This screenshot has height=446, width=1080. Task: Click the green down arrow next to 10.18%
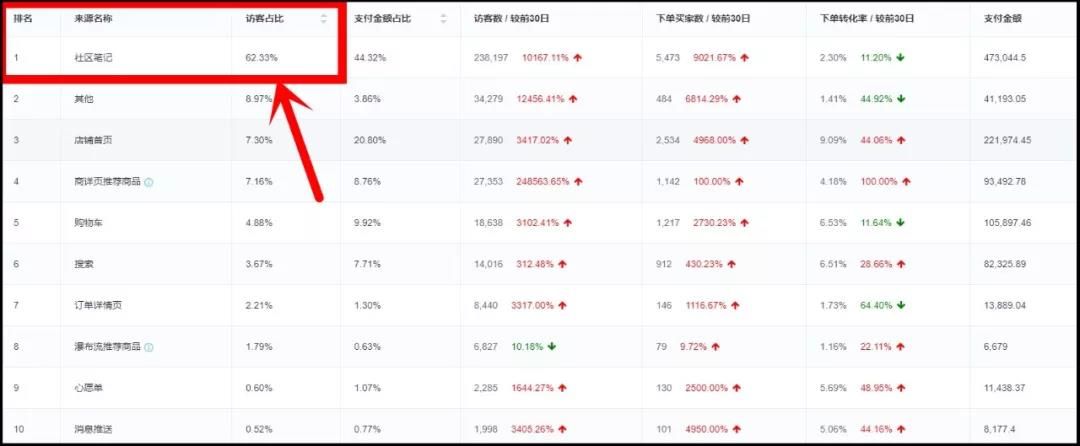tap(551, 347)
